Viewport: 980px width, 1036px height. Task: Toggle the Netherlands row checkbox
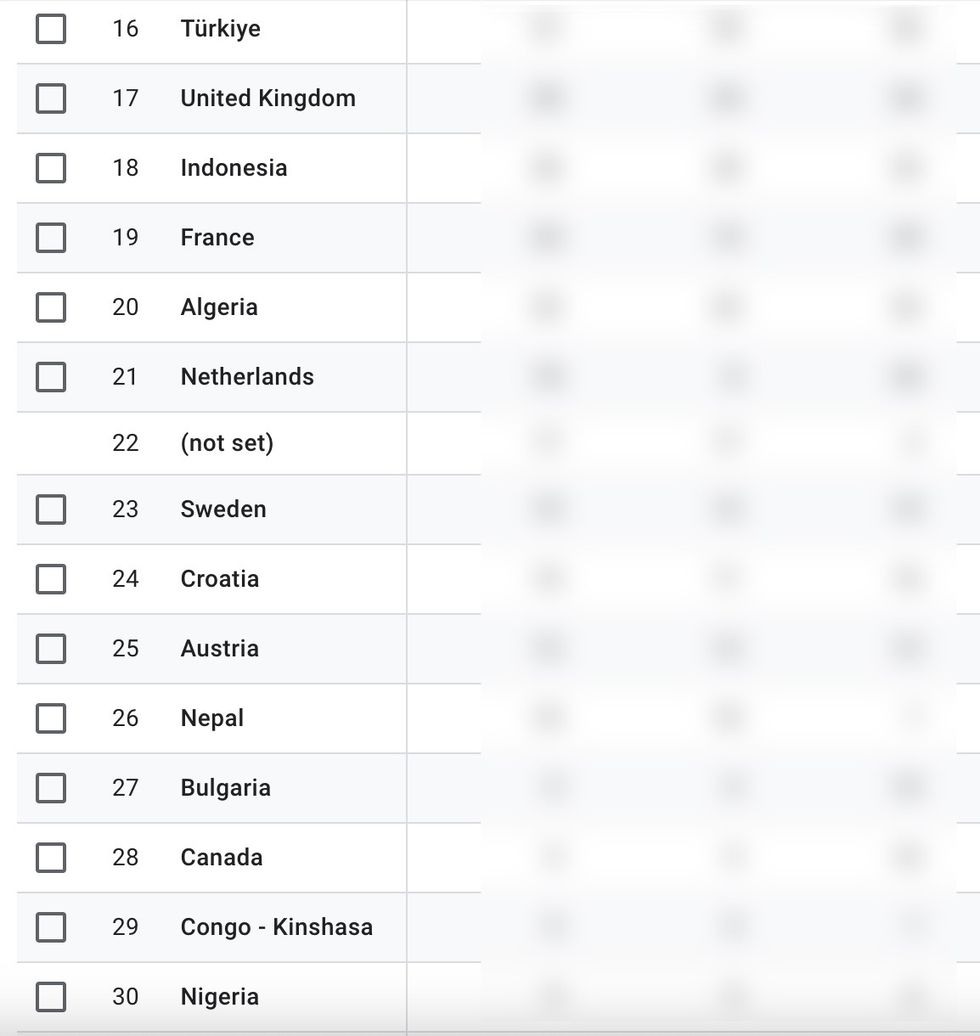51,377
